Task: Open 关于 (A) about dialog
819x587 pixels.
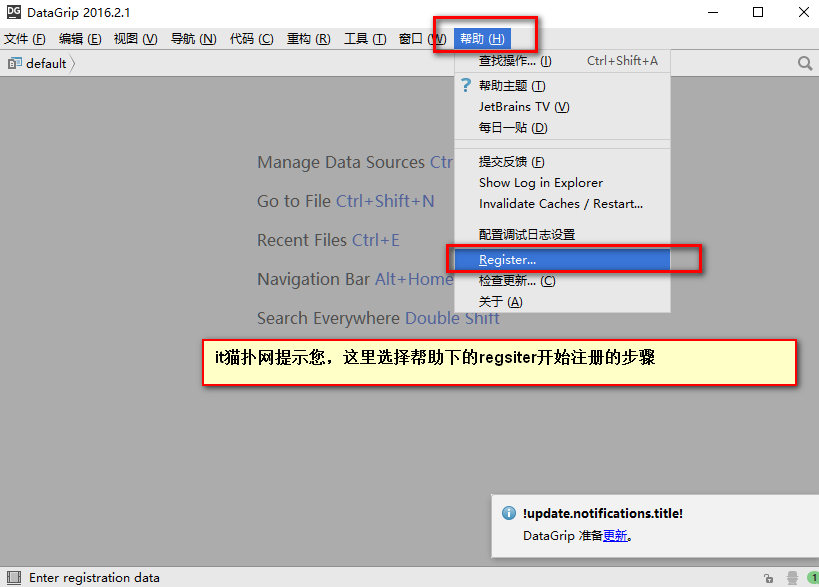Action: (563, 302)
